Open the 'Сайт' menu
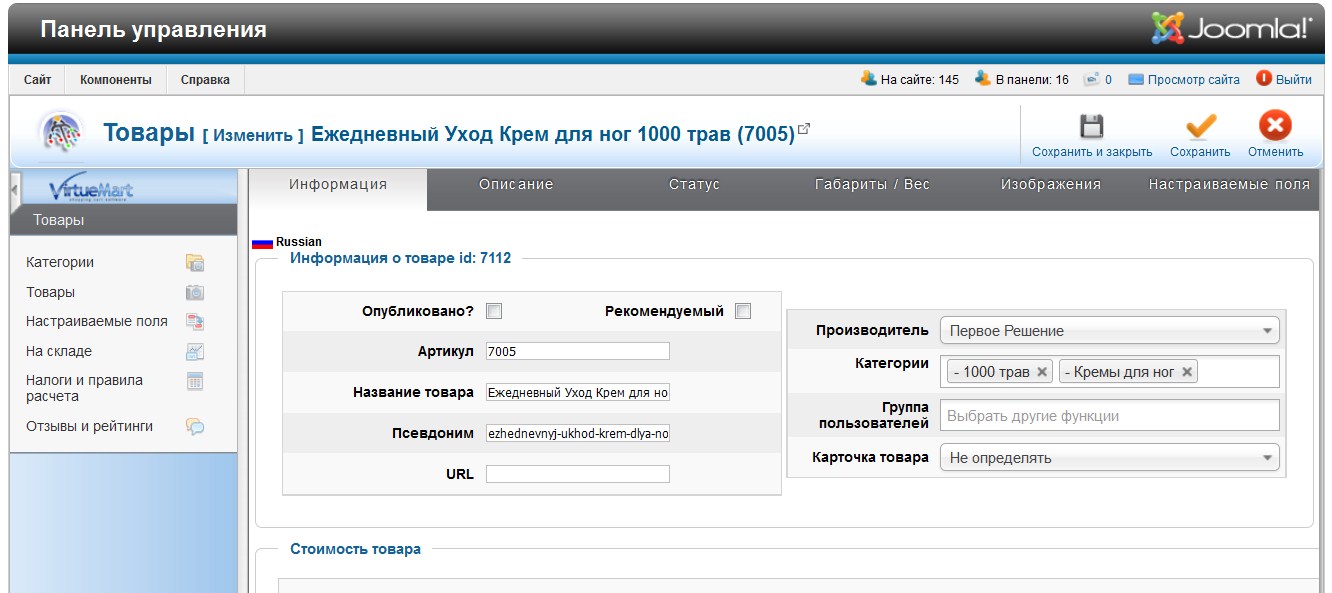The image size is (1332, 593). click(x=38, y=79)
